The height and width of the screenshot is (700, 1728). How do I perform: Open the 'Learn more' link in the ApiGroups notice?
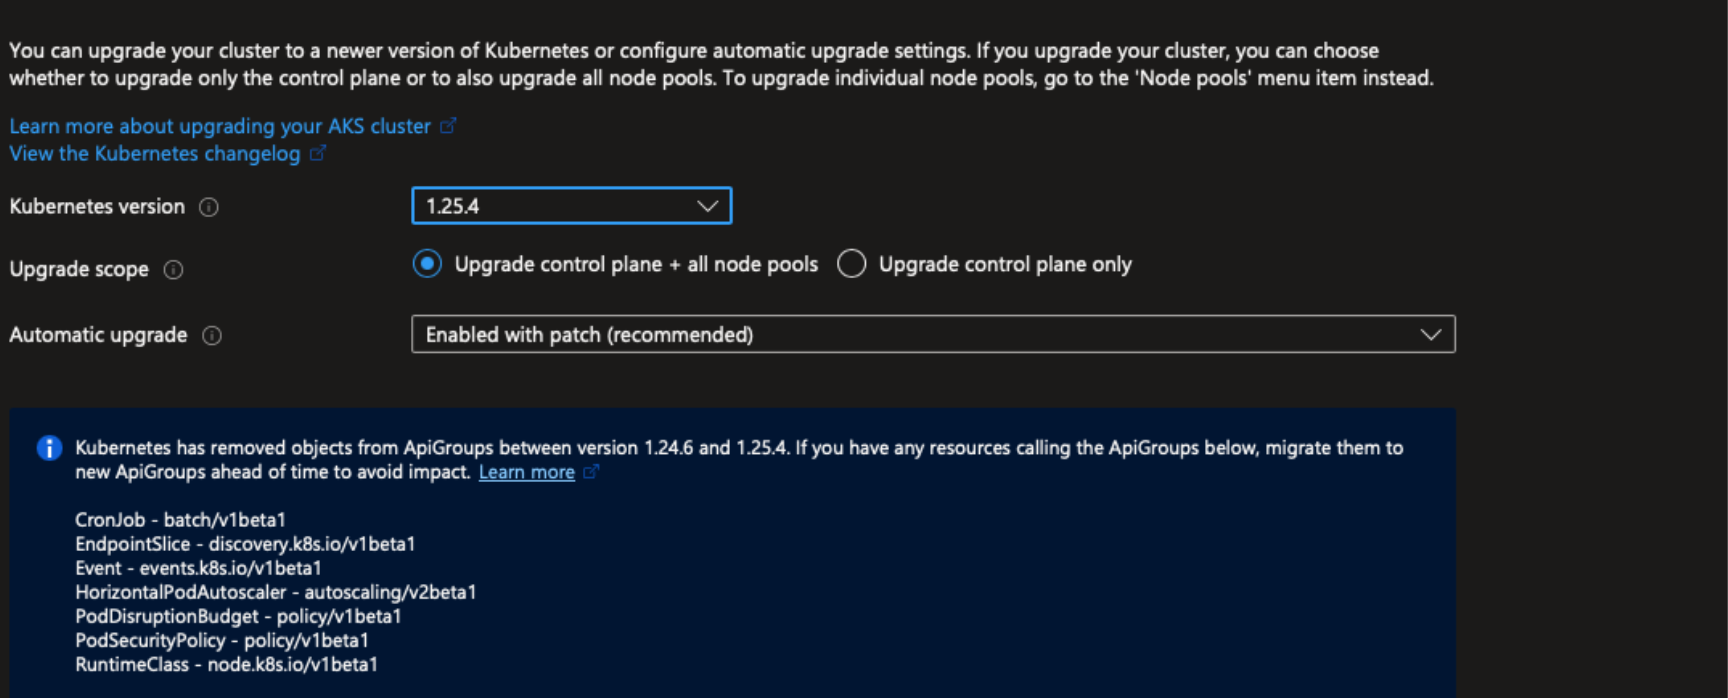point(526,473)
